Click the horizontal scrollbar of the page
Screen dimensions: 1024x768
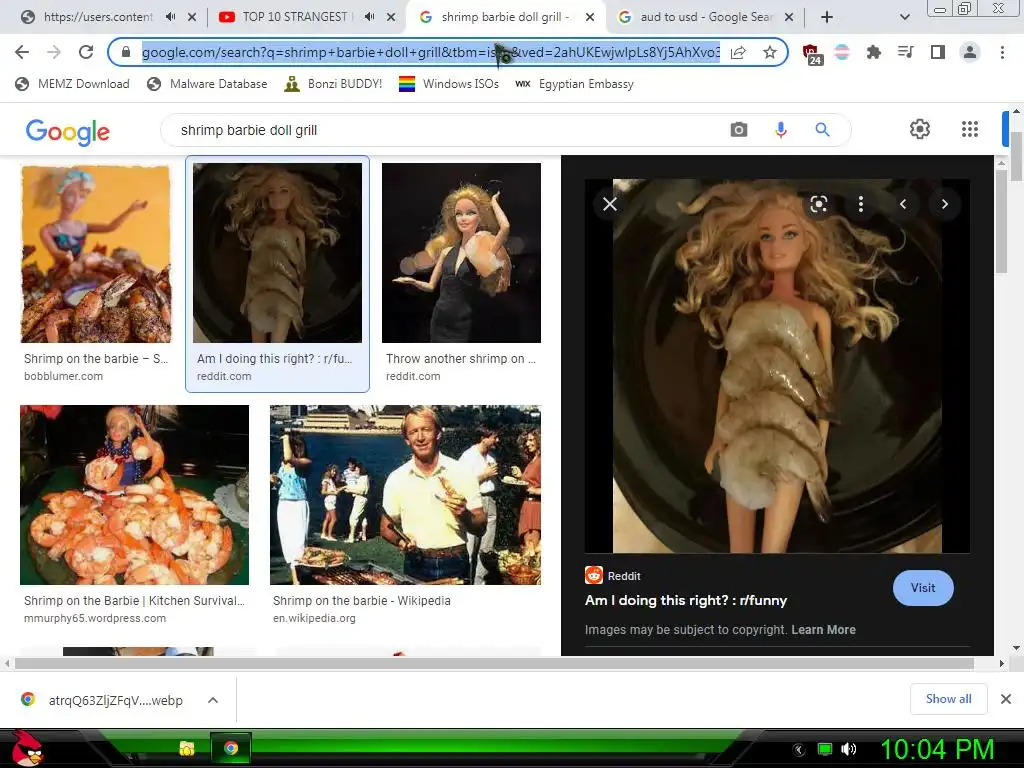tap(494, 664)
